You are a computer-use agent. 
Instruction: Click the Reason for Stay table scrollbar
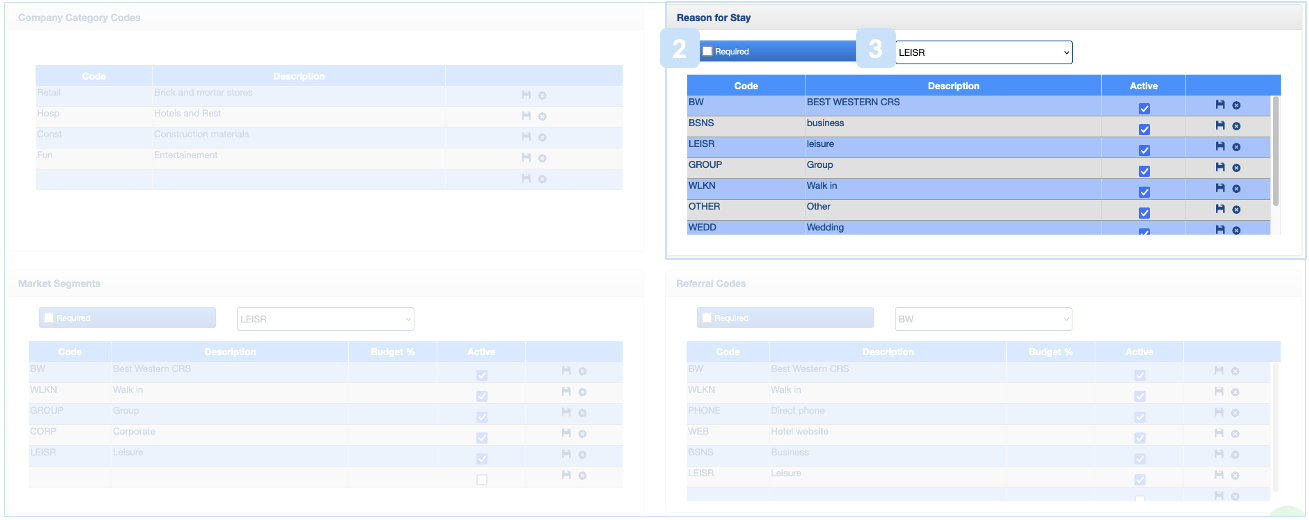tap(1274, 150)
